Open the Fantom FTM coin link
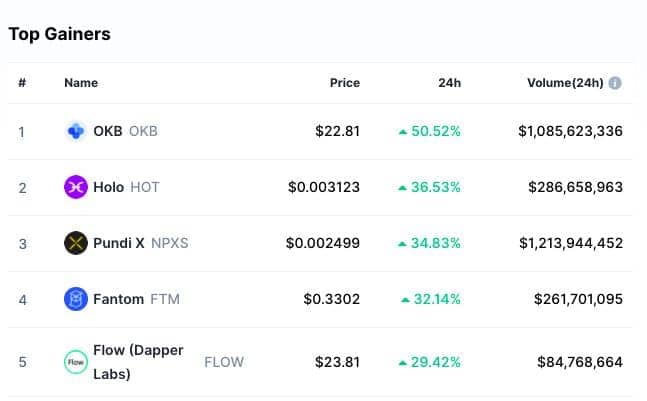This screenshot has height=401, width=647. point(136,299)
